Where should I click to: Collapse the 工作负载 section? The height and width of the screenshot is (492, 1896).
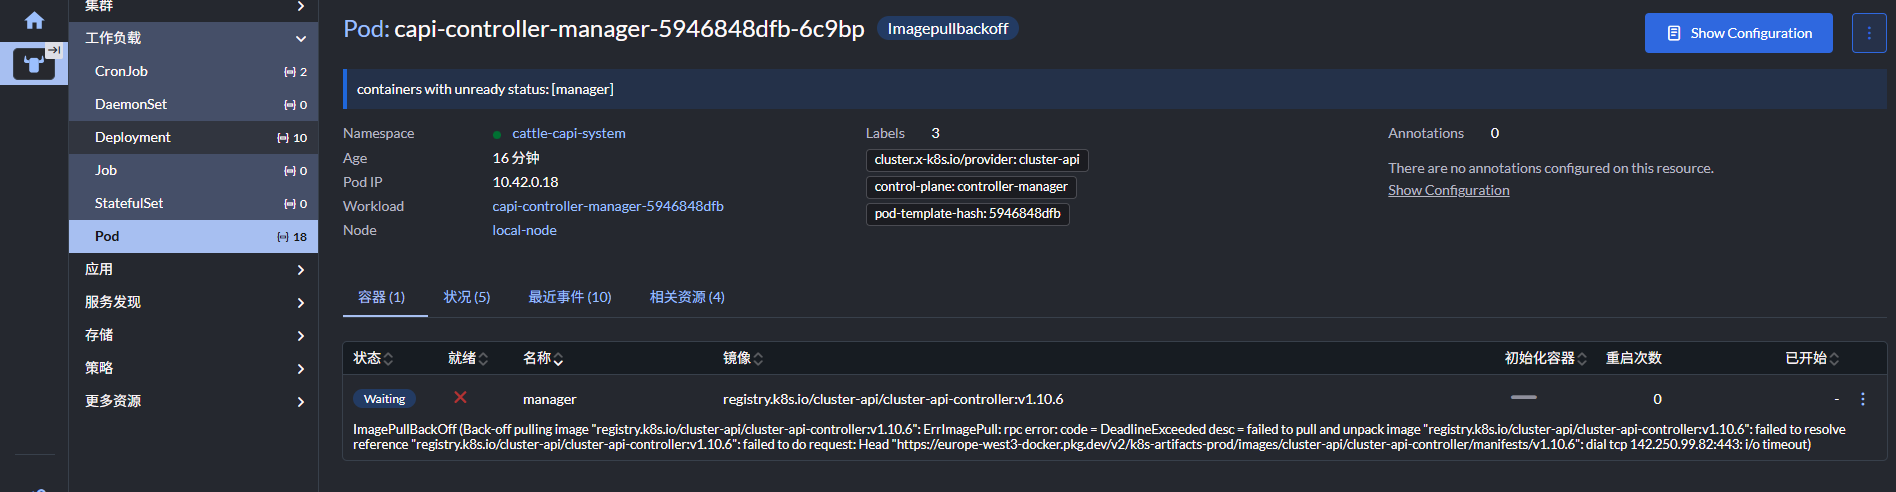click(300, 38)
